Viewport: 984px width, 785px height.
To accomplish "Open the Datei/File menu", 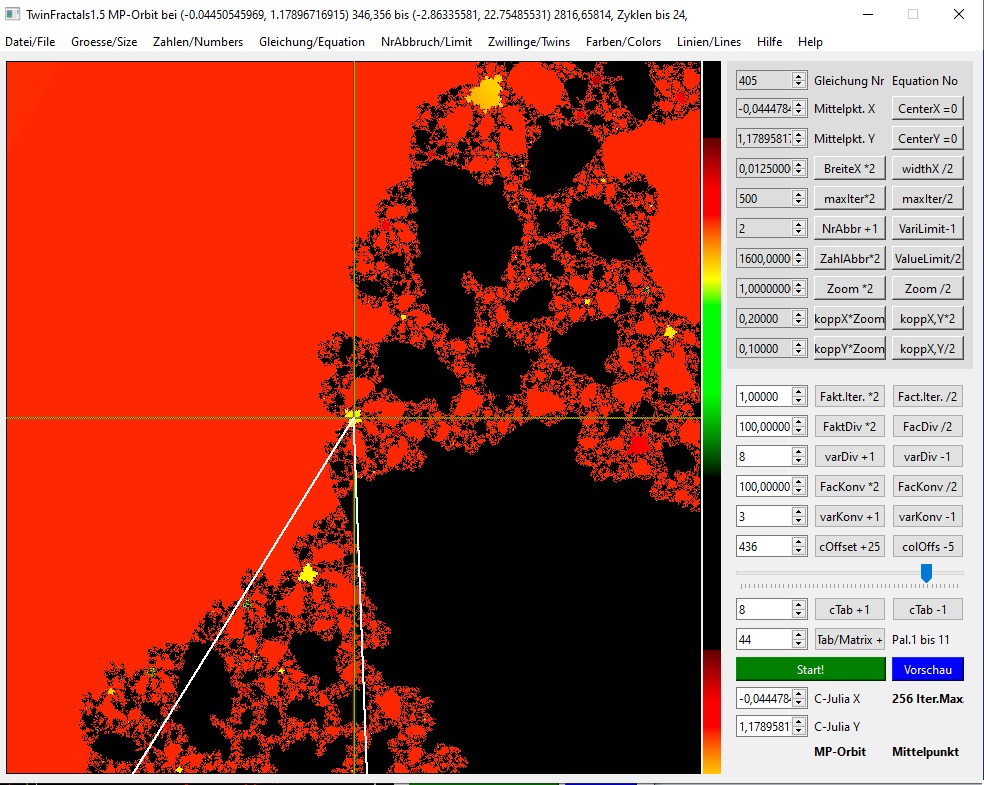I will coord(30,42).
